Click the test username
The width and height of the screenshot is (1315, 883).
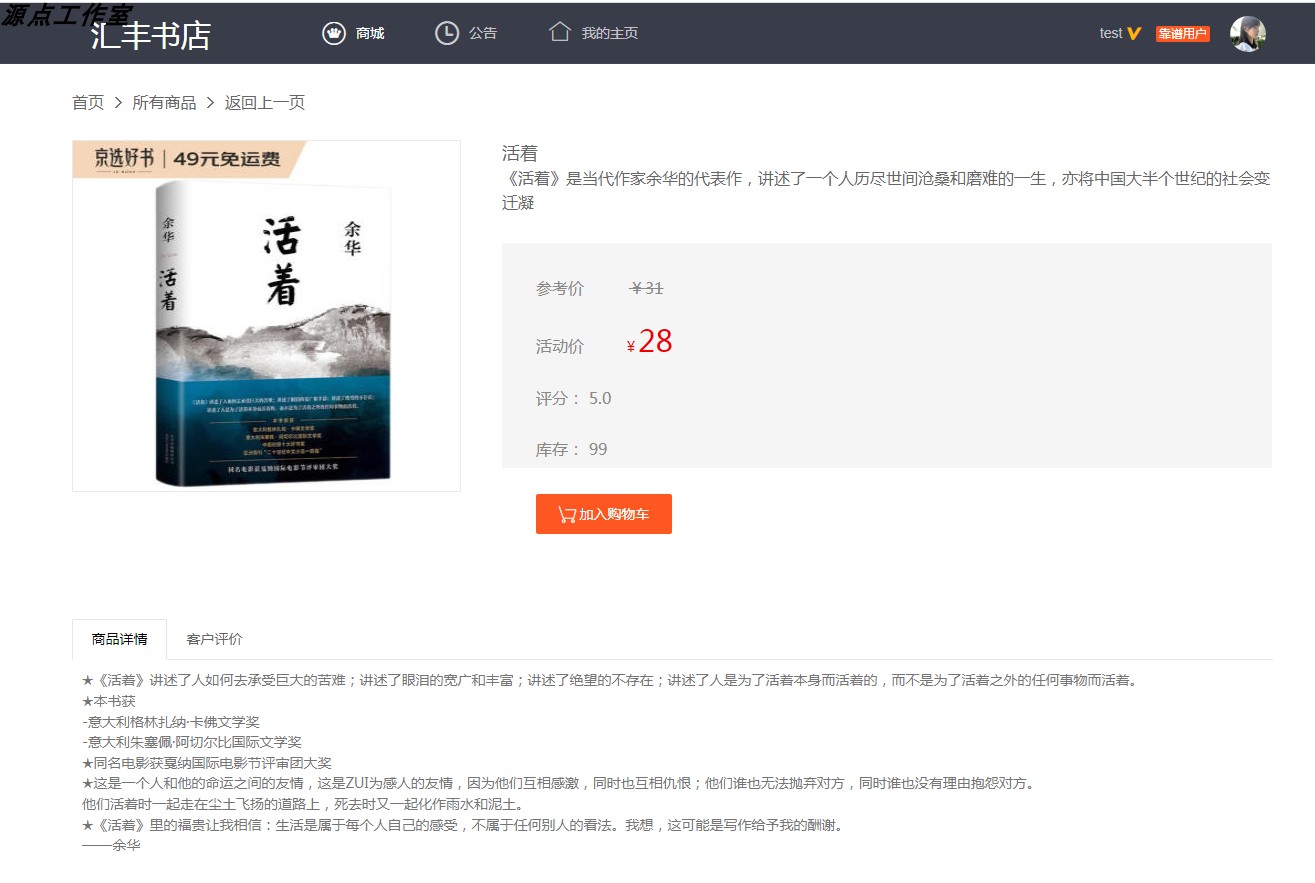[1111, 33]
